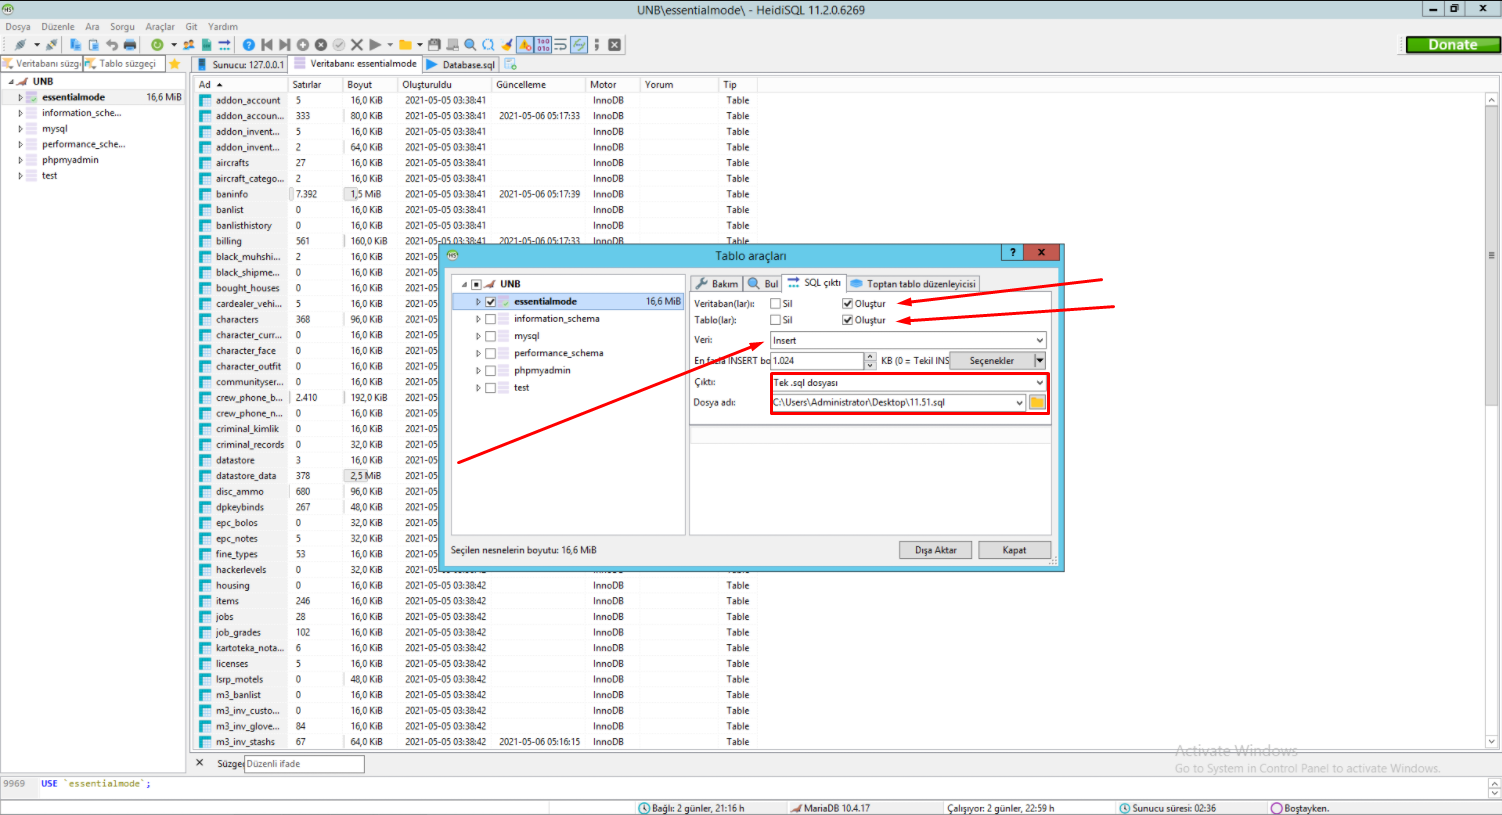Click the run query play icon
1502x815 pixels.
click(375, 45)
